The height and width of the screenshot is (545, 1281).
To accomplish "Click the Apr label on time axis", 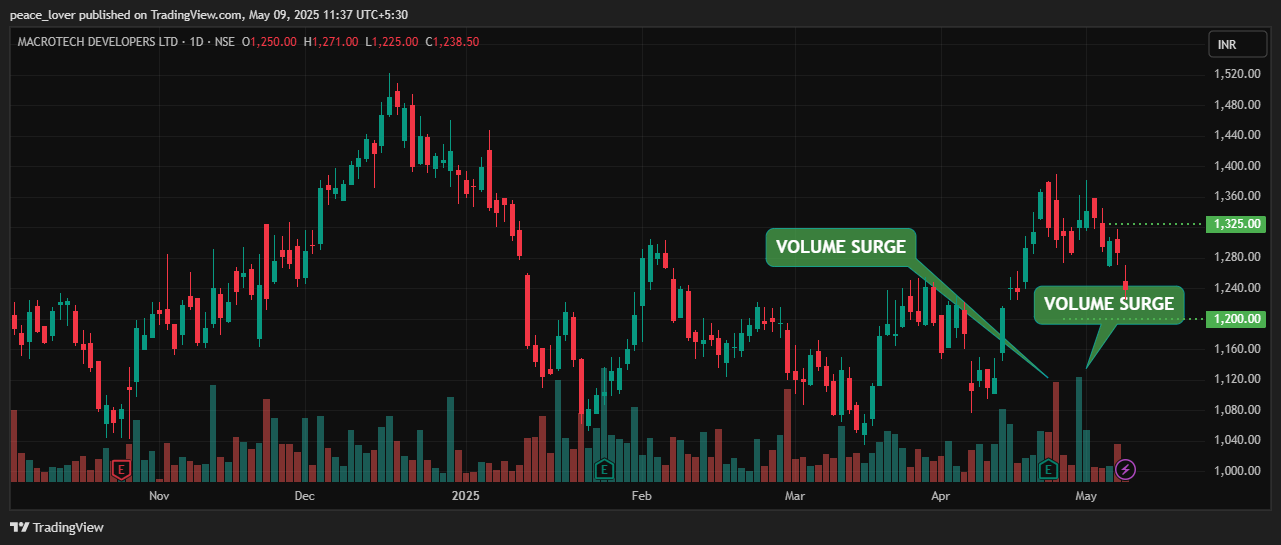I will click(x=941, y=496).
